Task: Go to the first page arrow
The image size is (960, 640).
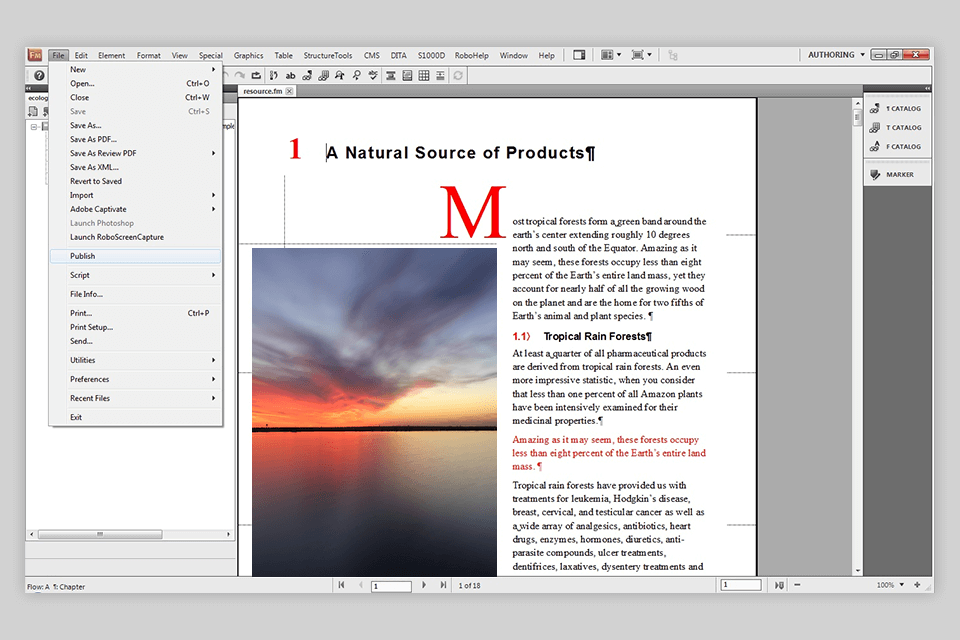Action: 341,585
